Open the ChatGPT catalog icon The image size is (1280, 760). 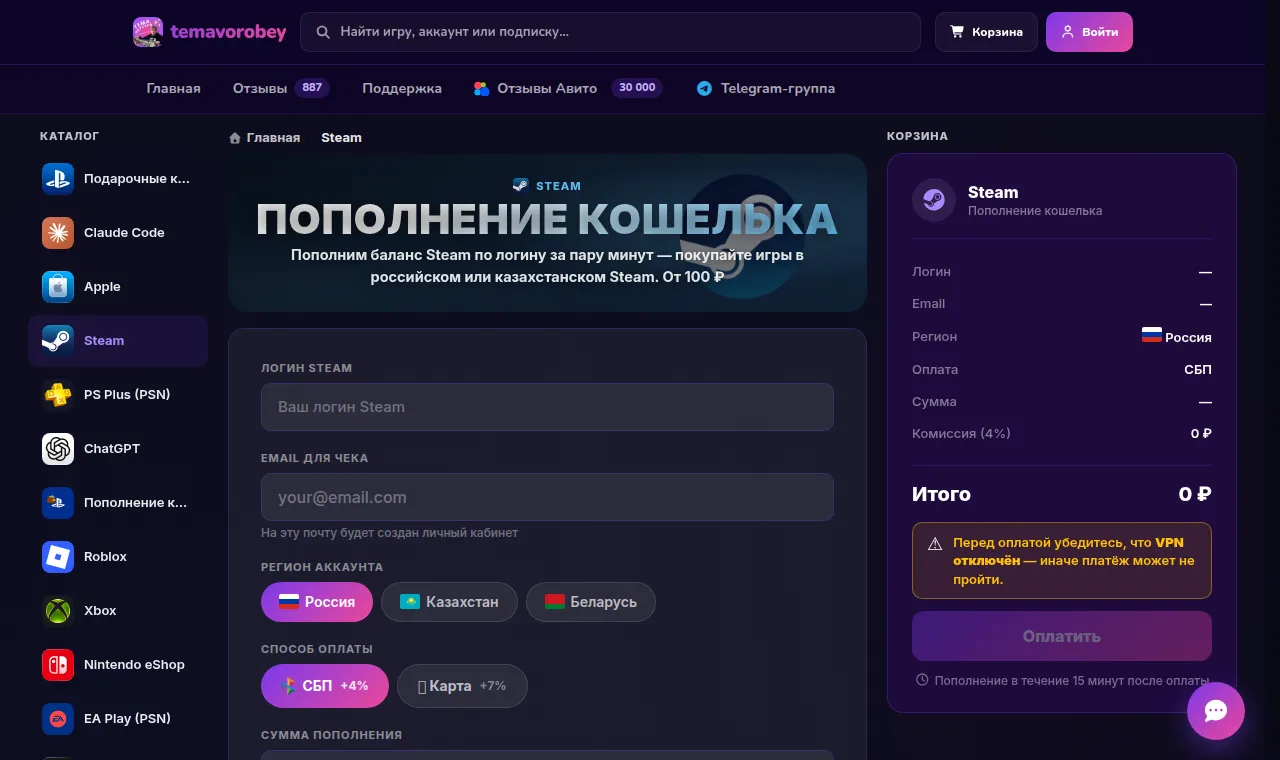pyautogui.click(x=58, y=448)
